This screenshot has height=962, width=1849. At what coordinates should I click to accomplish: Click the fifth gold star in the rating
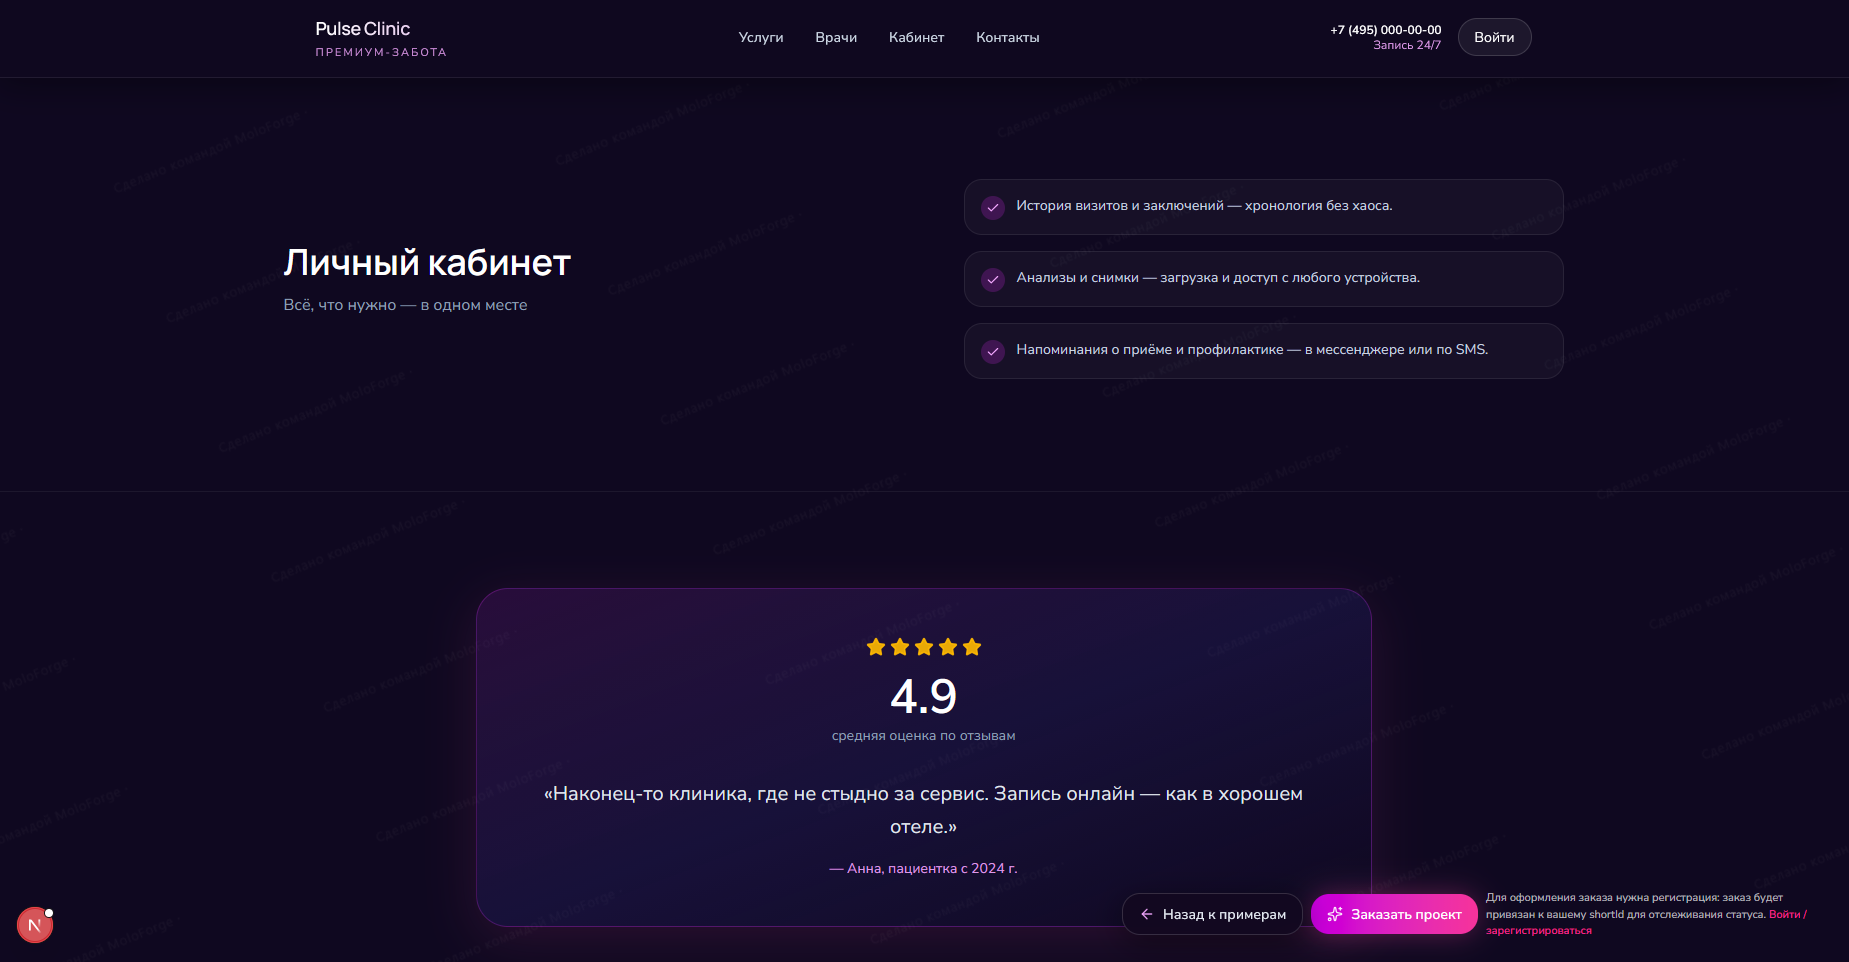972,647
